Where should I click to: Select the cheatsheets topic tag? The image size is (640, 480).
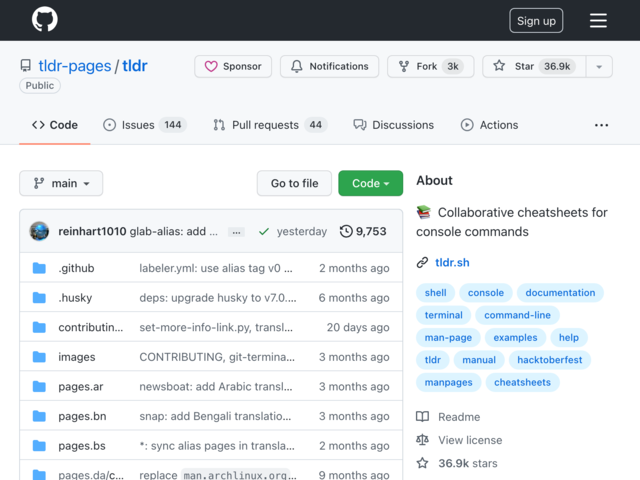[522, 382]
